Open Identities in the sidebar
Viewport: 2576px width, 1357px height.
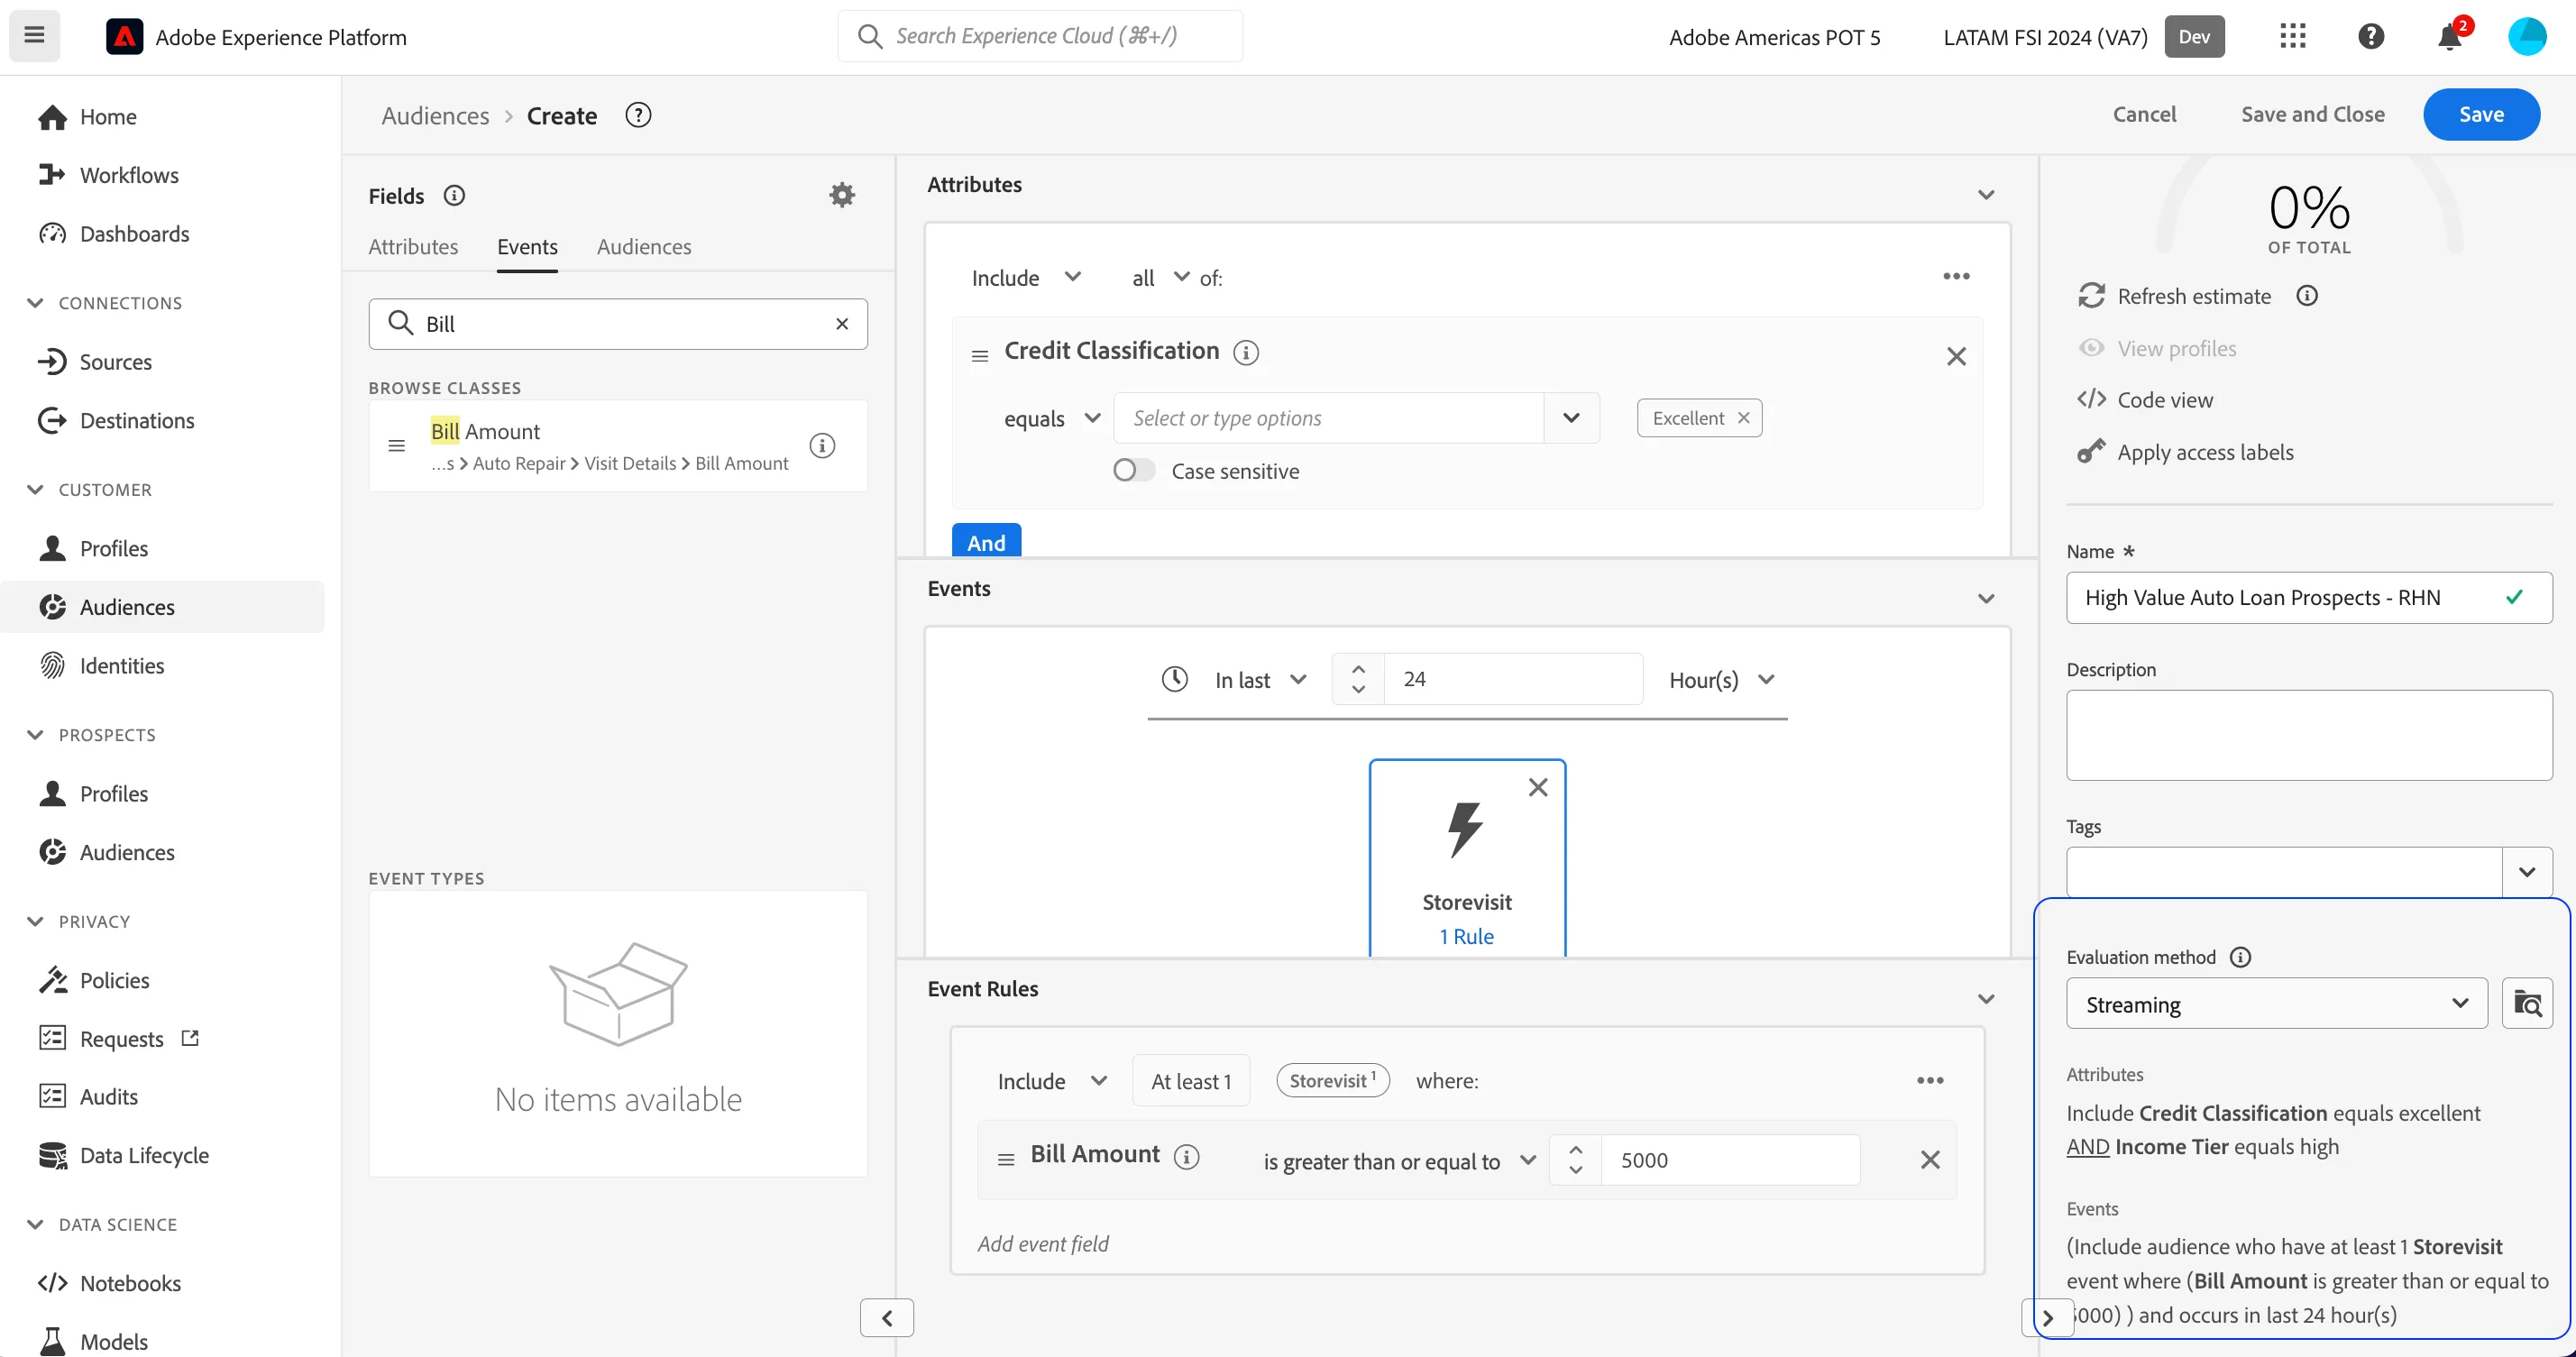(x=122, y=666)
